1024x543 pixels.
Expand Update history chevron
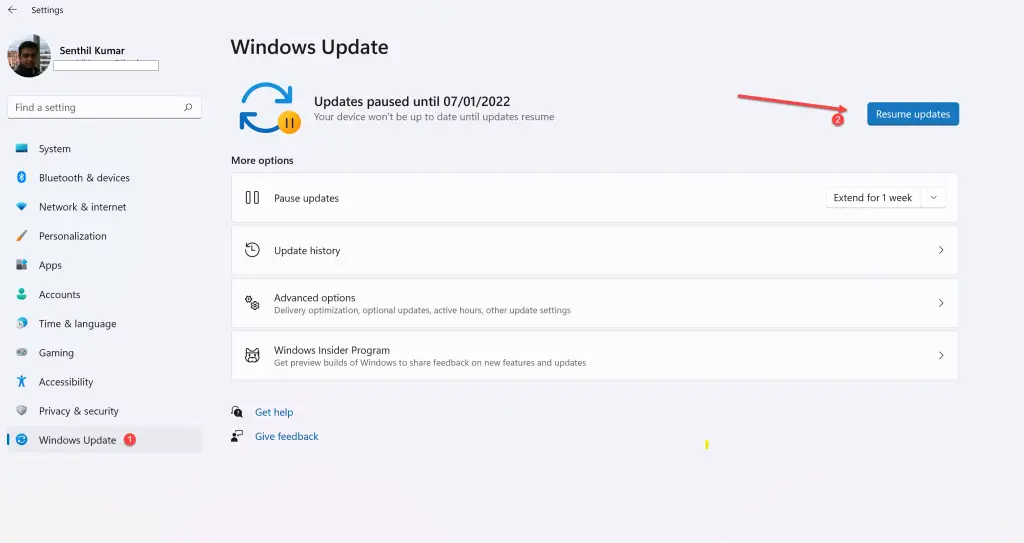[940, 250]
